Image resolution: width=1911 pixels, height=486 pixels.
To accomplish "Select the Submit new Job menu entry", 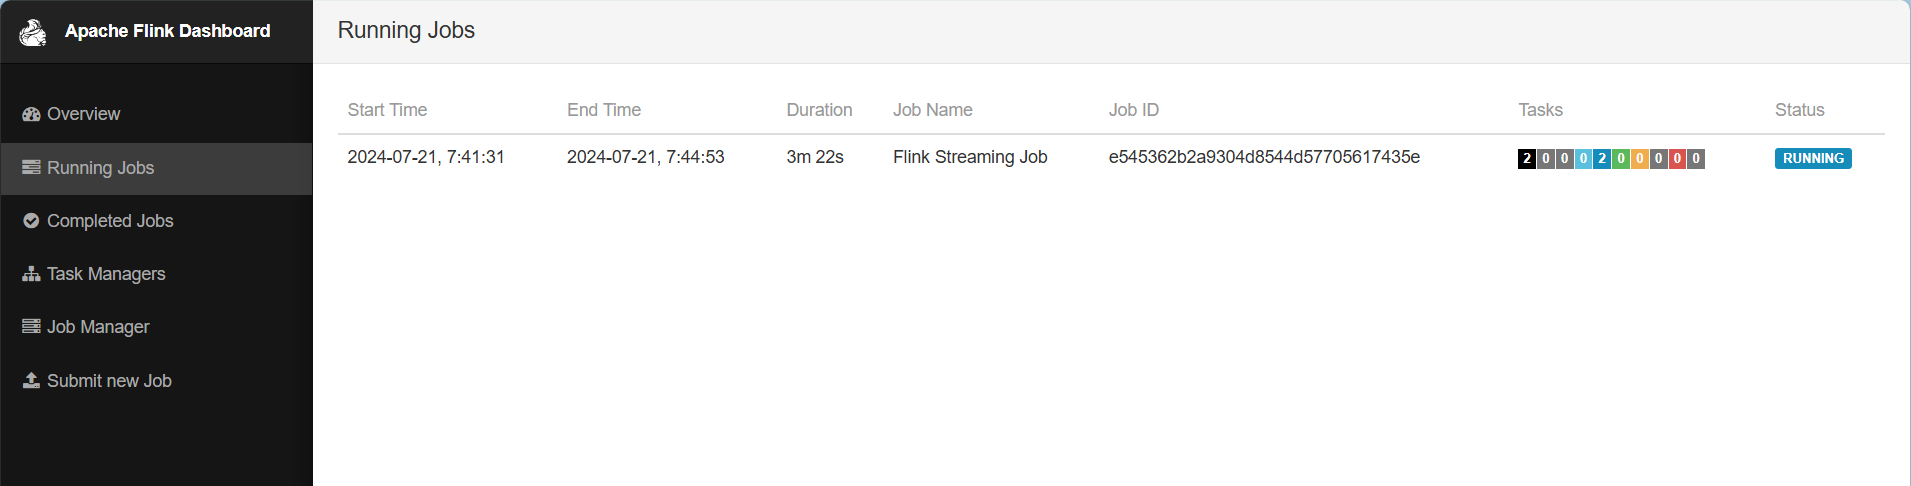I will [x=109, y=381].
